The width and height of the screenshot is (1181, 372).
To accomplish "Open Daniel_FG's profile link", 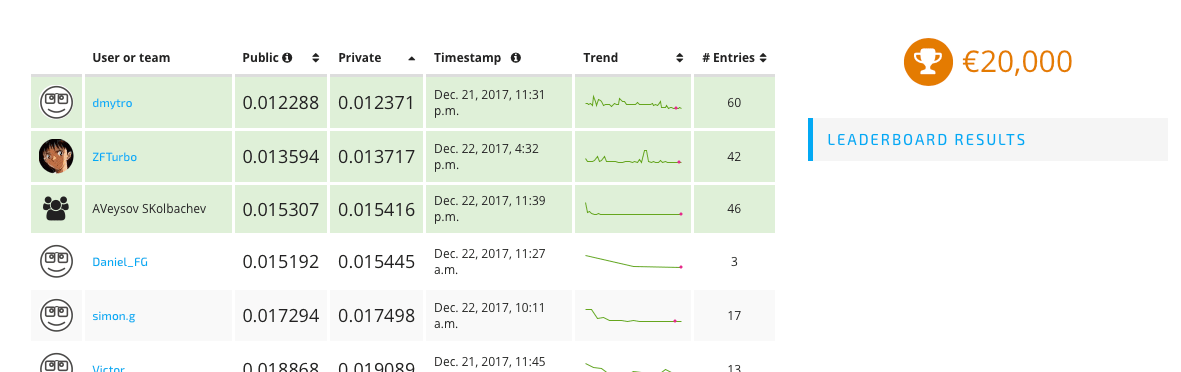I will [120, 262].
